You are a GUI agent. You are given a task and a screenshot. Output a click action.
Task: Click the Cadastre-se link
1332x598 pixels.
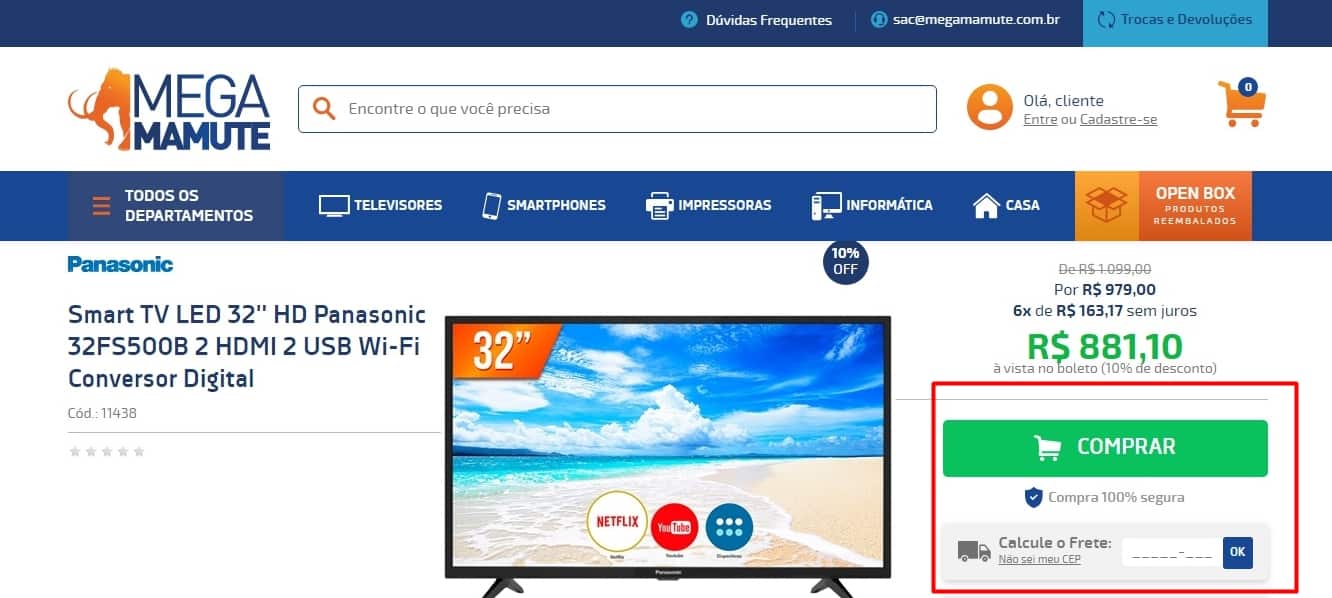[x=1118, y=120]
